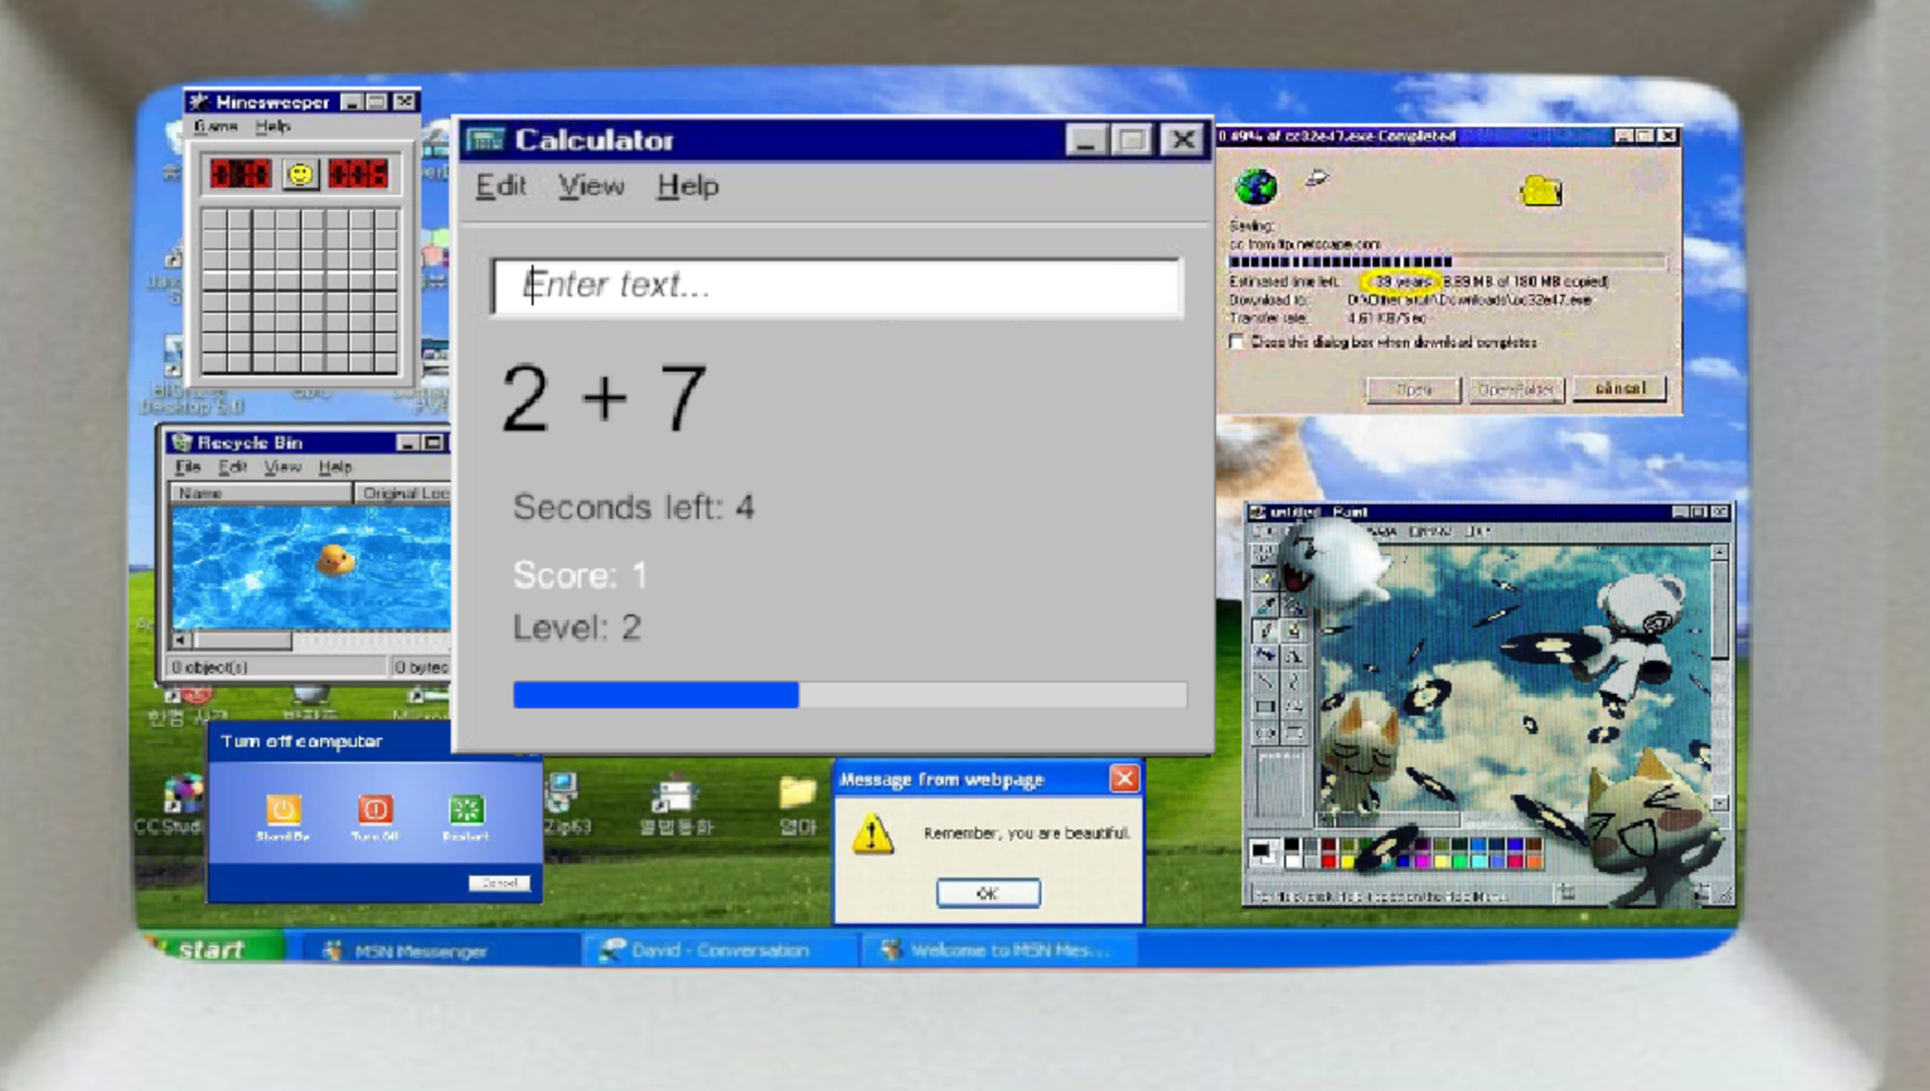Select the pencil tool in Paint
Viewport: 1930px width, 1091px height.
(x=1266, y=630)
